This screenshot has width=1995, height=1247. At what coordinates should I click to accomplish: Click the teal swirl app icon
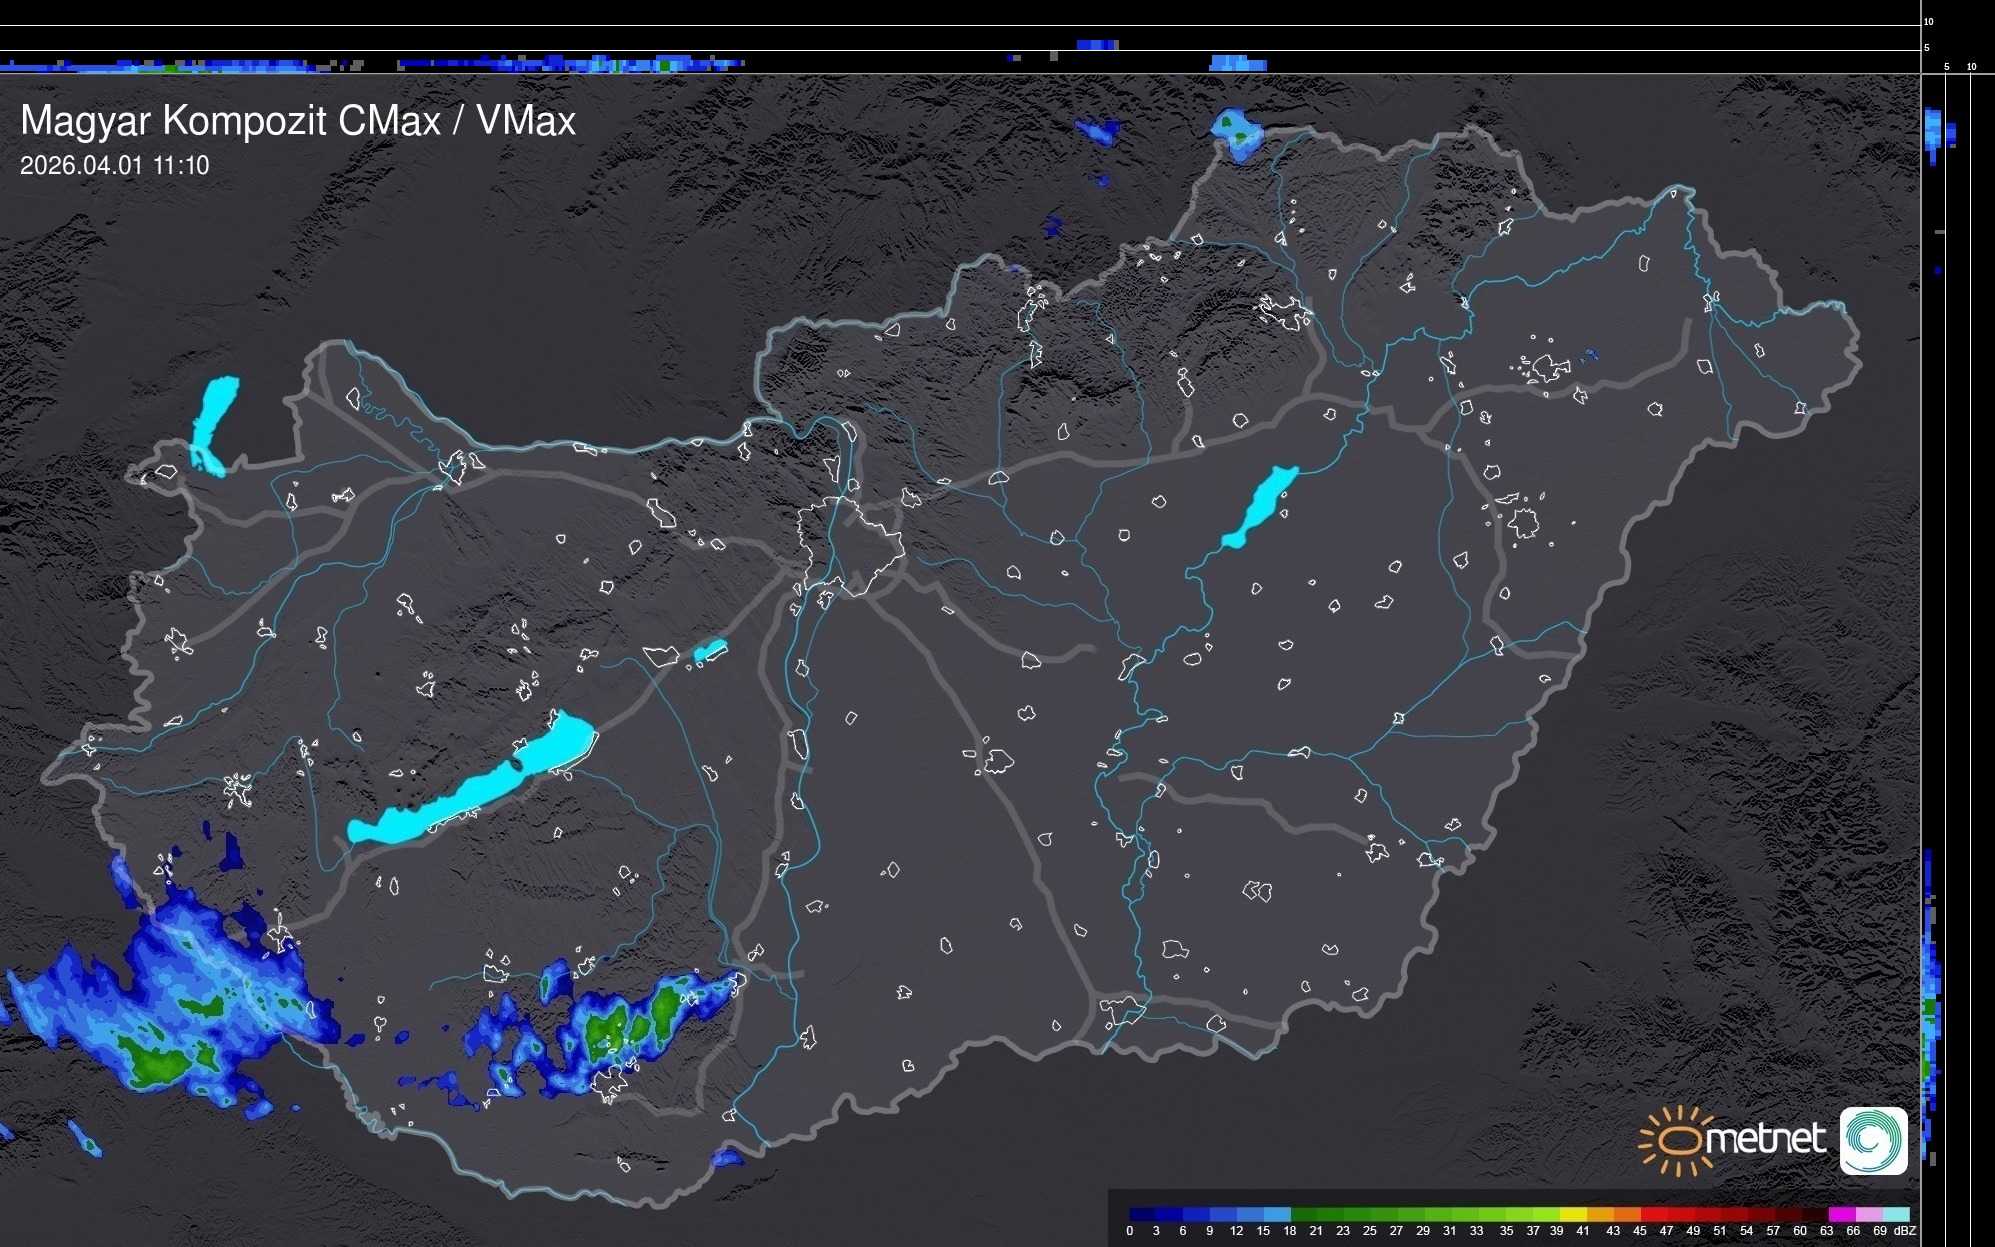1873,1140
